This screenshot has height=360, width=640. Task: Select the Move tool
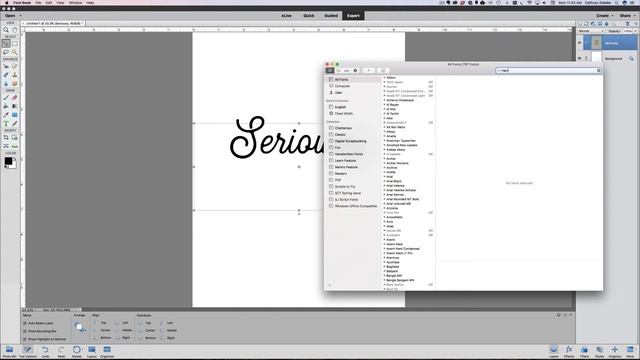click(x=6, y=43)
